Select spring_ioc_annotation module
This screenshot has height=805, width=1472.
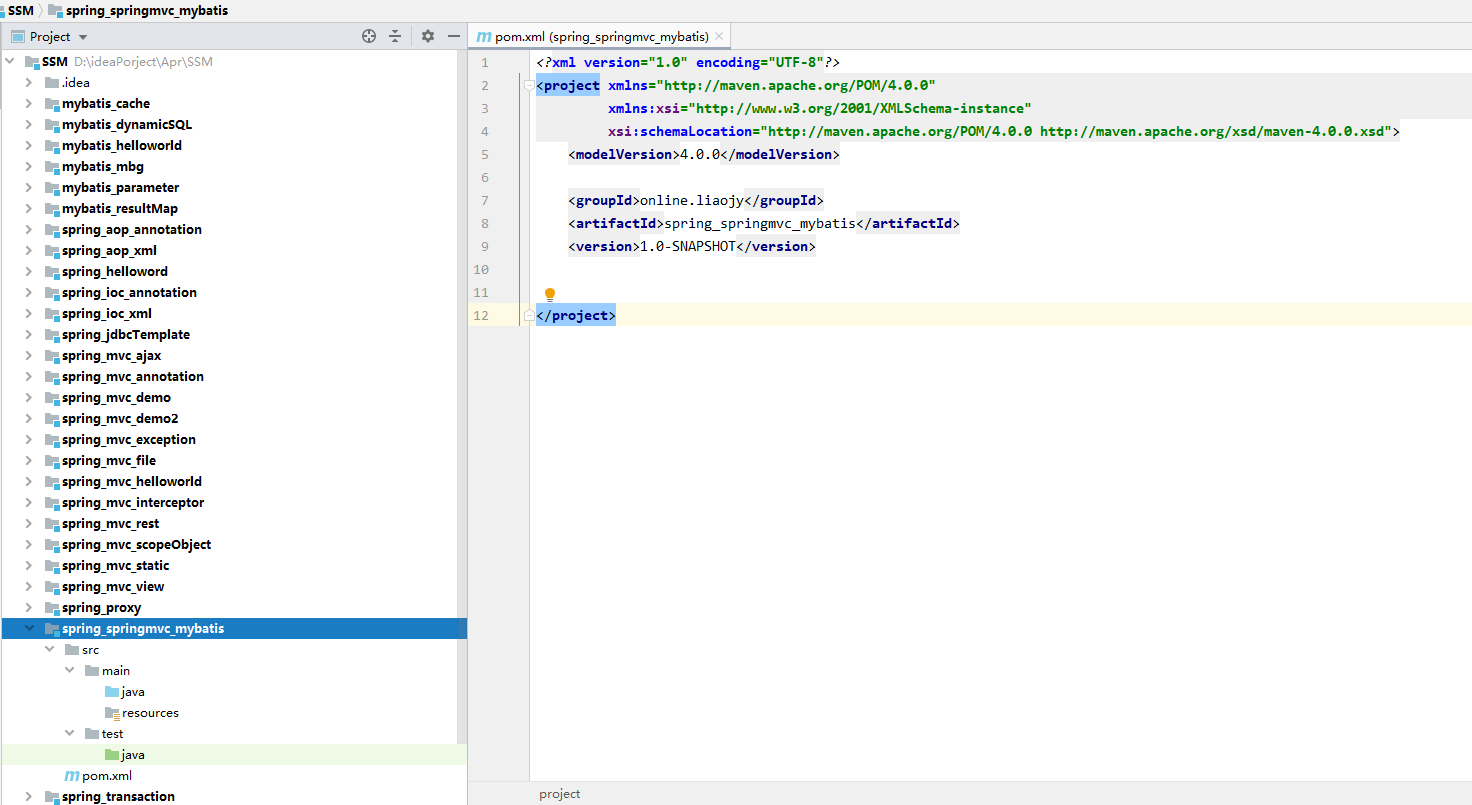(129, 293)
